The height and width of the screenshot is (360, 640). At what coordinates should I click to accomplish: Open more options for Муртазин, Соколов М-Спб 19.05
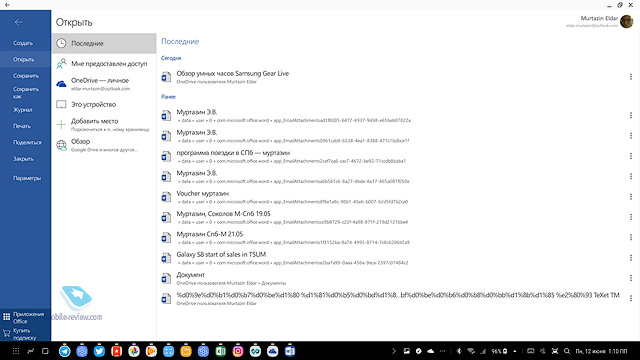(x=631, y=217)
